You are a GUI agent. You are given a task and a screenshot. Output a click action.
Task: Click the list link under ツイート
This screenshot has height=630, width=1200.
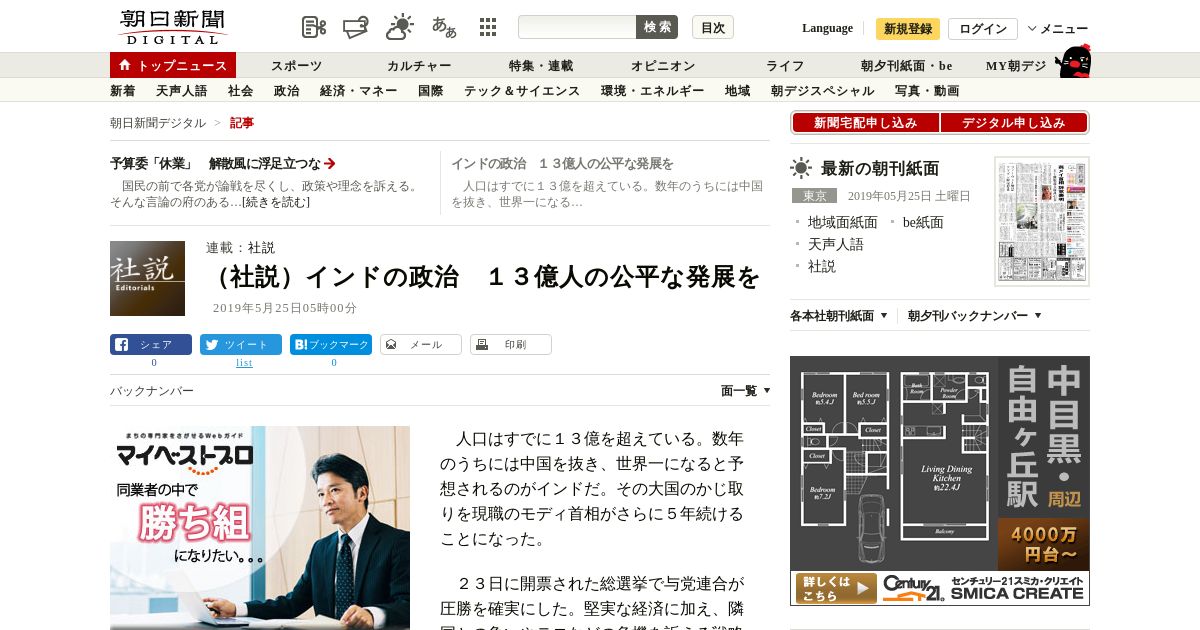(244, 363)
